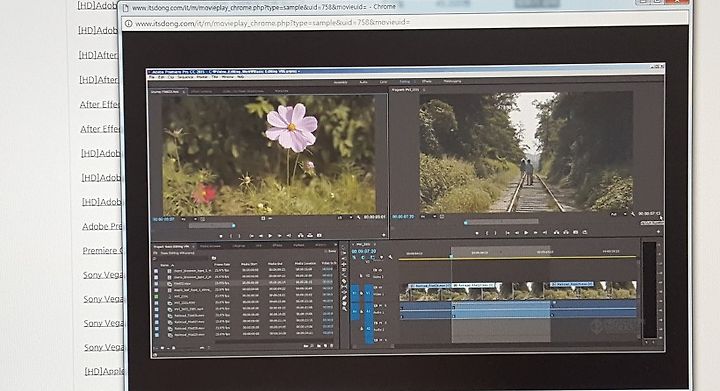This screenshot has height=391, width=720.
Task: Open Source monitor button editor plus icon
Action: [384, 235]
